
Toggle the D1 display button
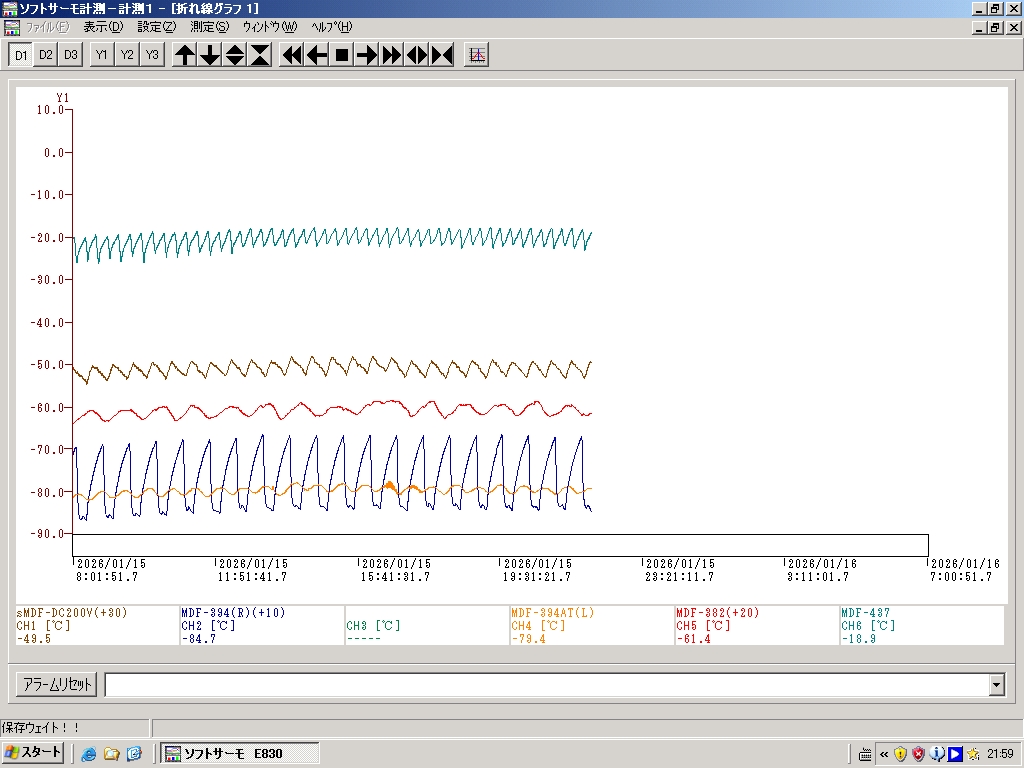pos(21,55)
